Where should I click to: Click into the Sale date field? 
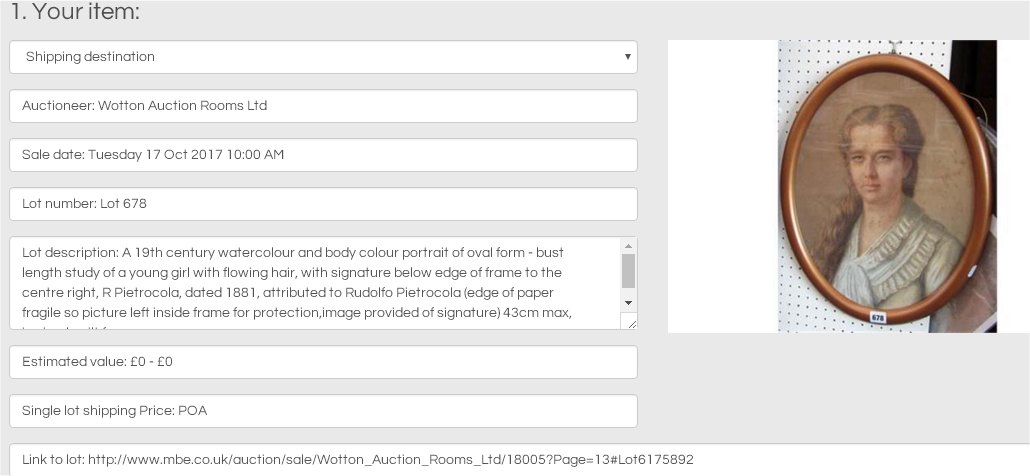point(323,155)
